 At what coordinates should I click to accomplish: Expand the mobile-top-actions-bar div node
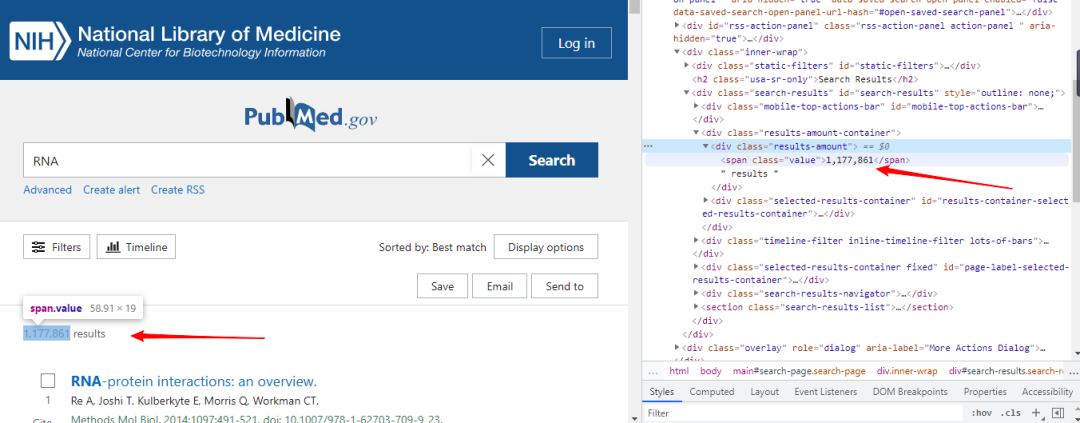tap(696, 106)
